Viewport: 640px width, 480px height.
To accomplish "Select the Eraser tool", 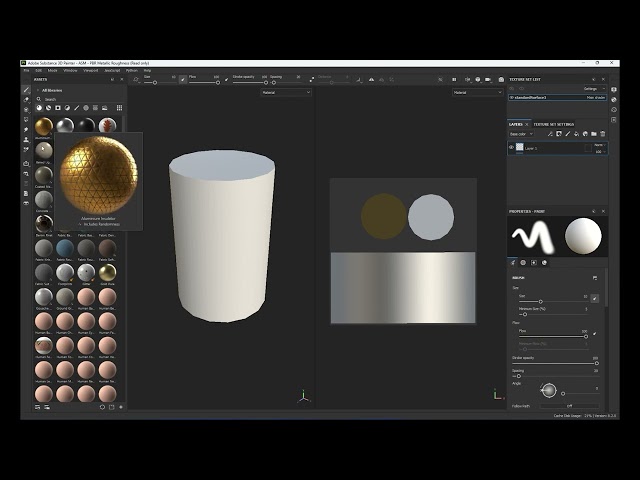I will [26, 100].
